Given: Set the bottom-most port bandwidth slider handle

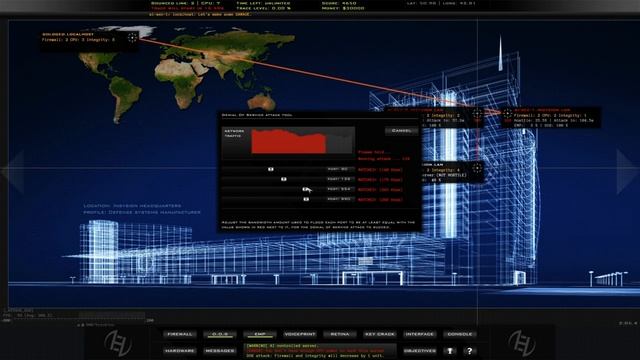Looking at the screenshot, I should coord(306,199).
